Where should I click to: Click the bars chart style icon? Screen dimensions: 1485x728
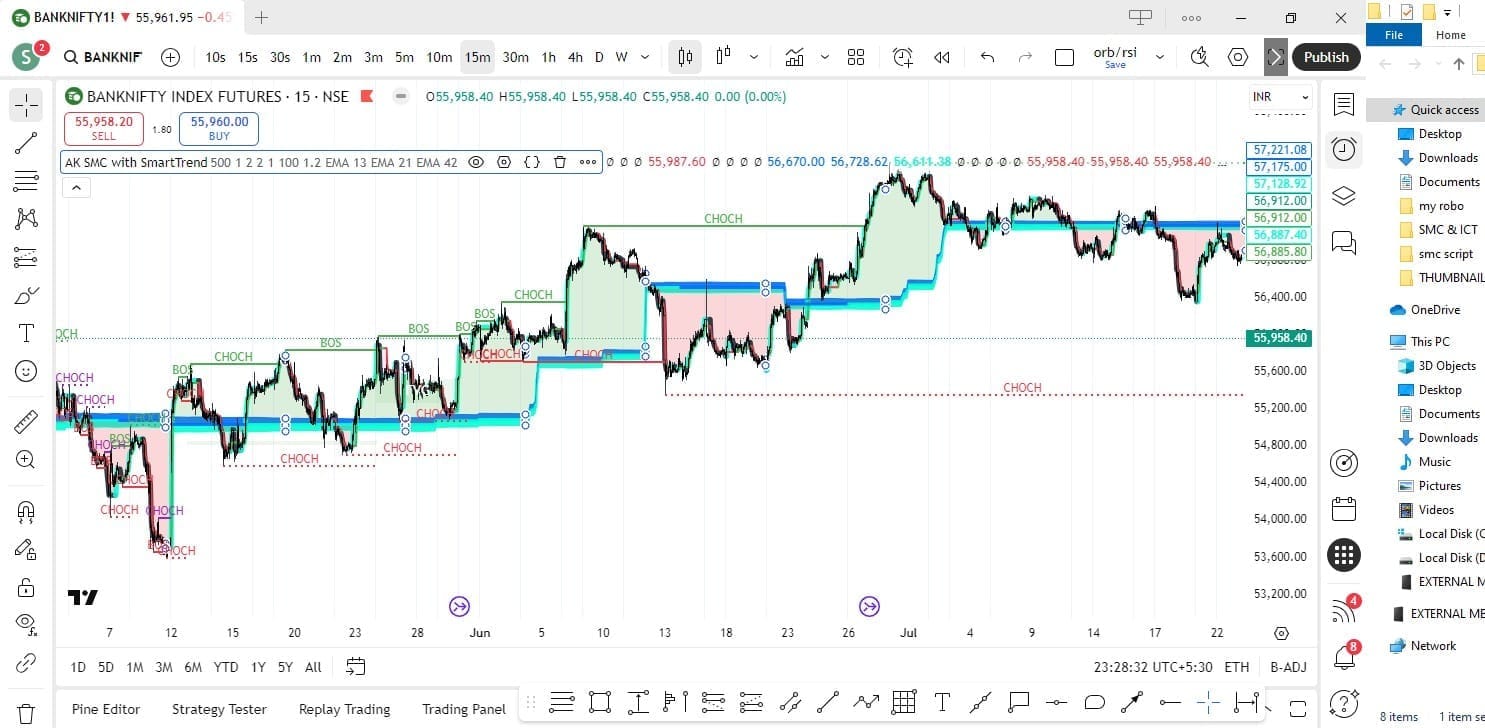tap(685, 57)
